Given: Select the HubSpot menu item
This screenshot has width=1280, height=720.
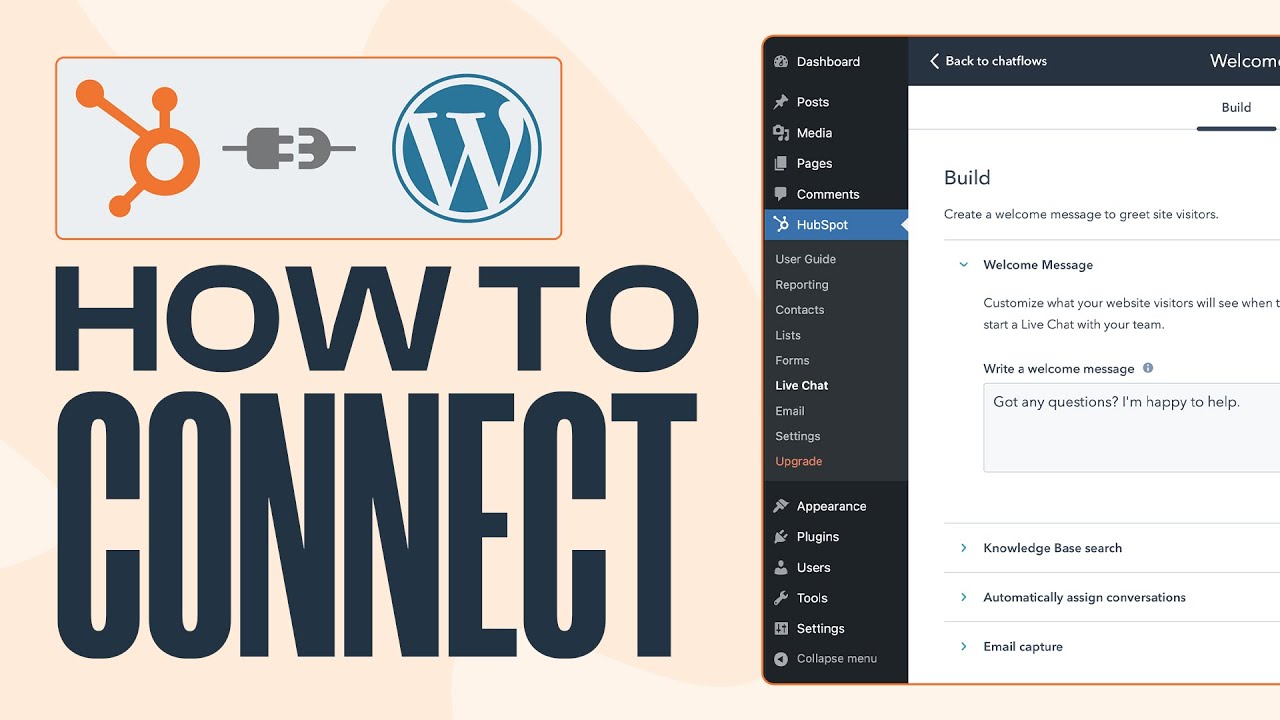Looking at the screenshot, I should [x=836, y=225].
